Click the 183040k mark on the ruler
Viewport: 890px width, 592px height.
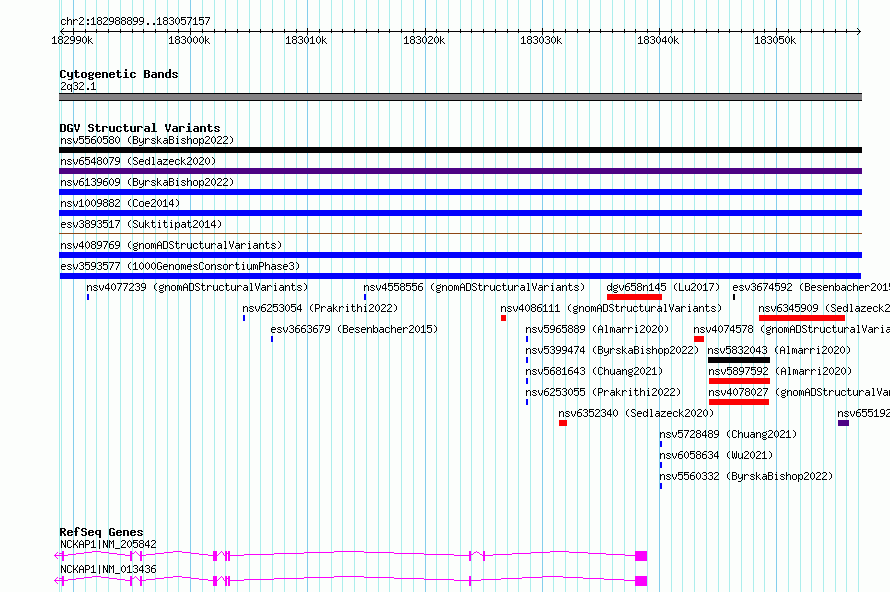(658, 40)
